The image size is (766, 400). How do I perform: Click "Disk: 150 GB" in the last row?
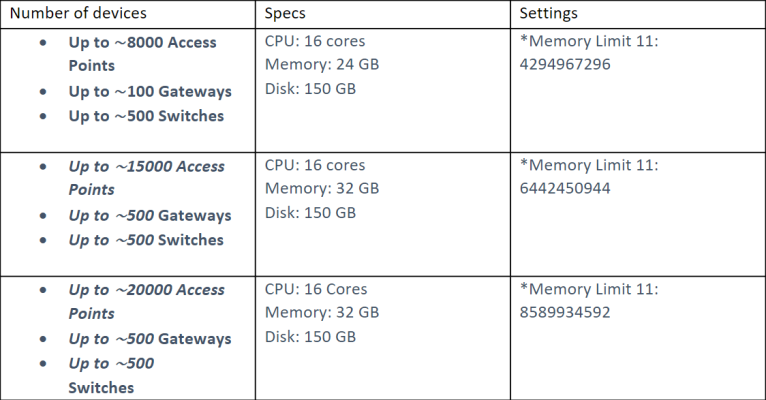pyautogui.click(x=310, y=337)
